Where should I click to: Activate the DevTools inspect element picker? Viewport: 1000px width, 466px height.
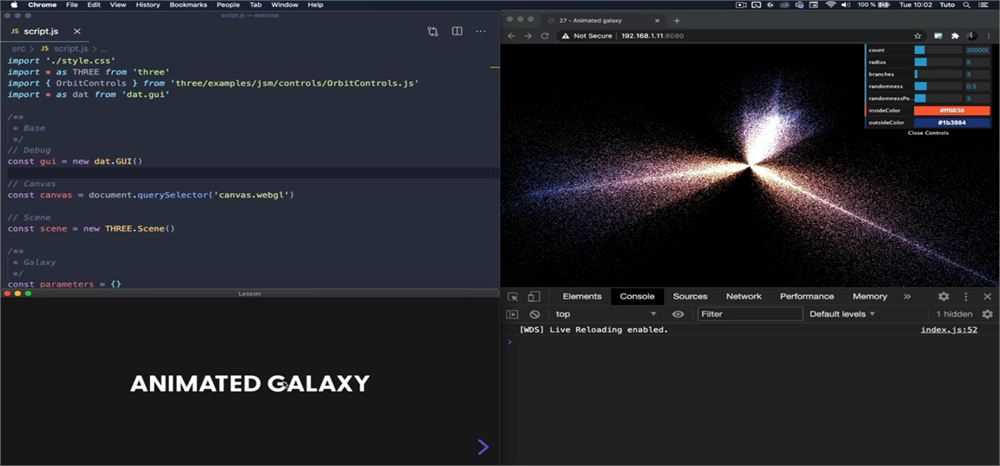(513, 296)
